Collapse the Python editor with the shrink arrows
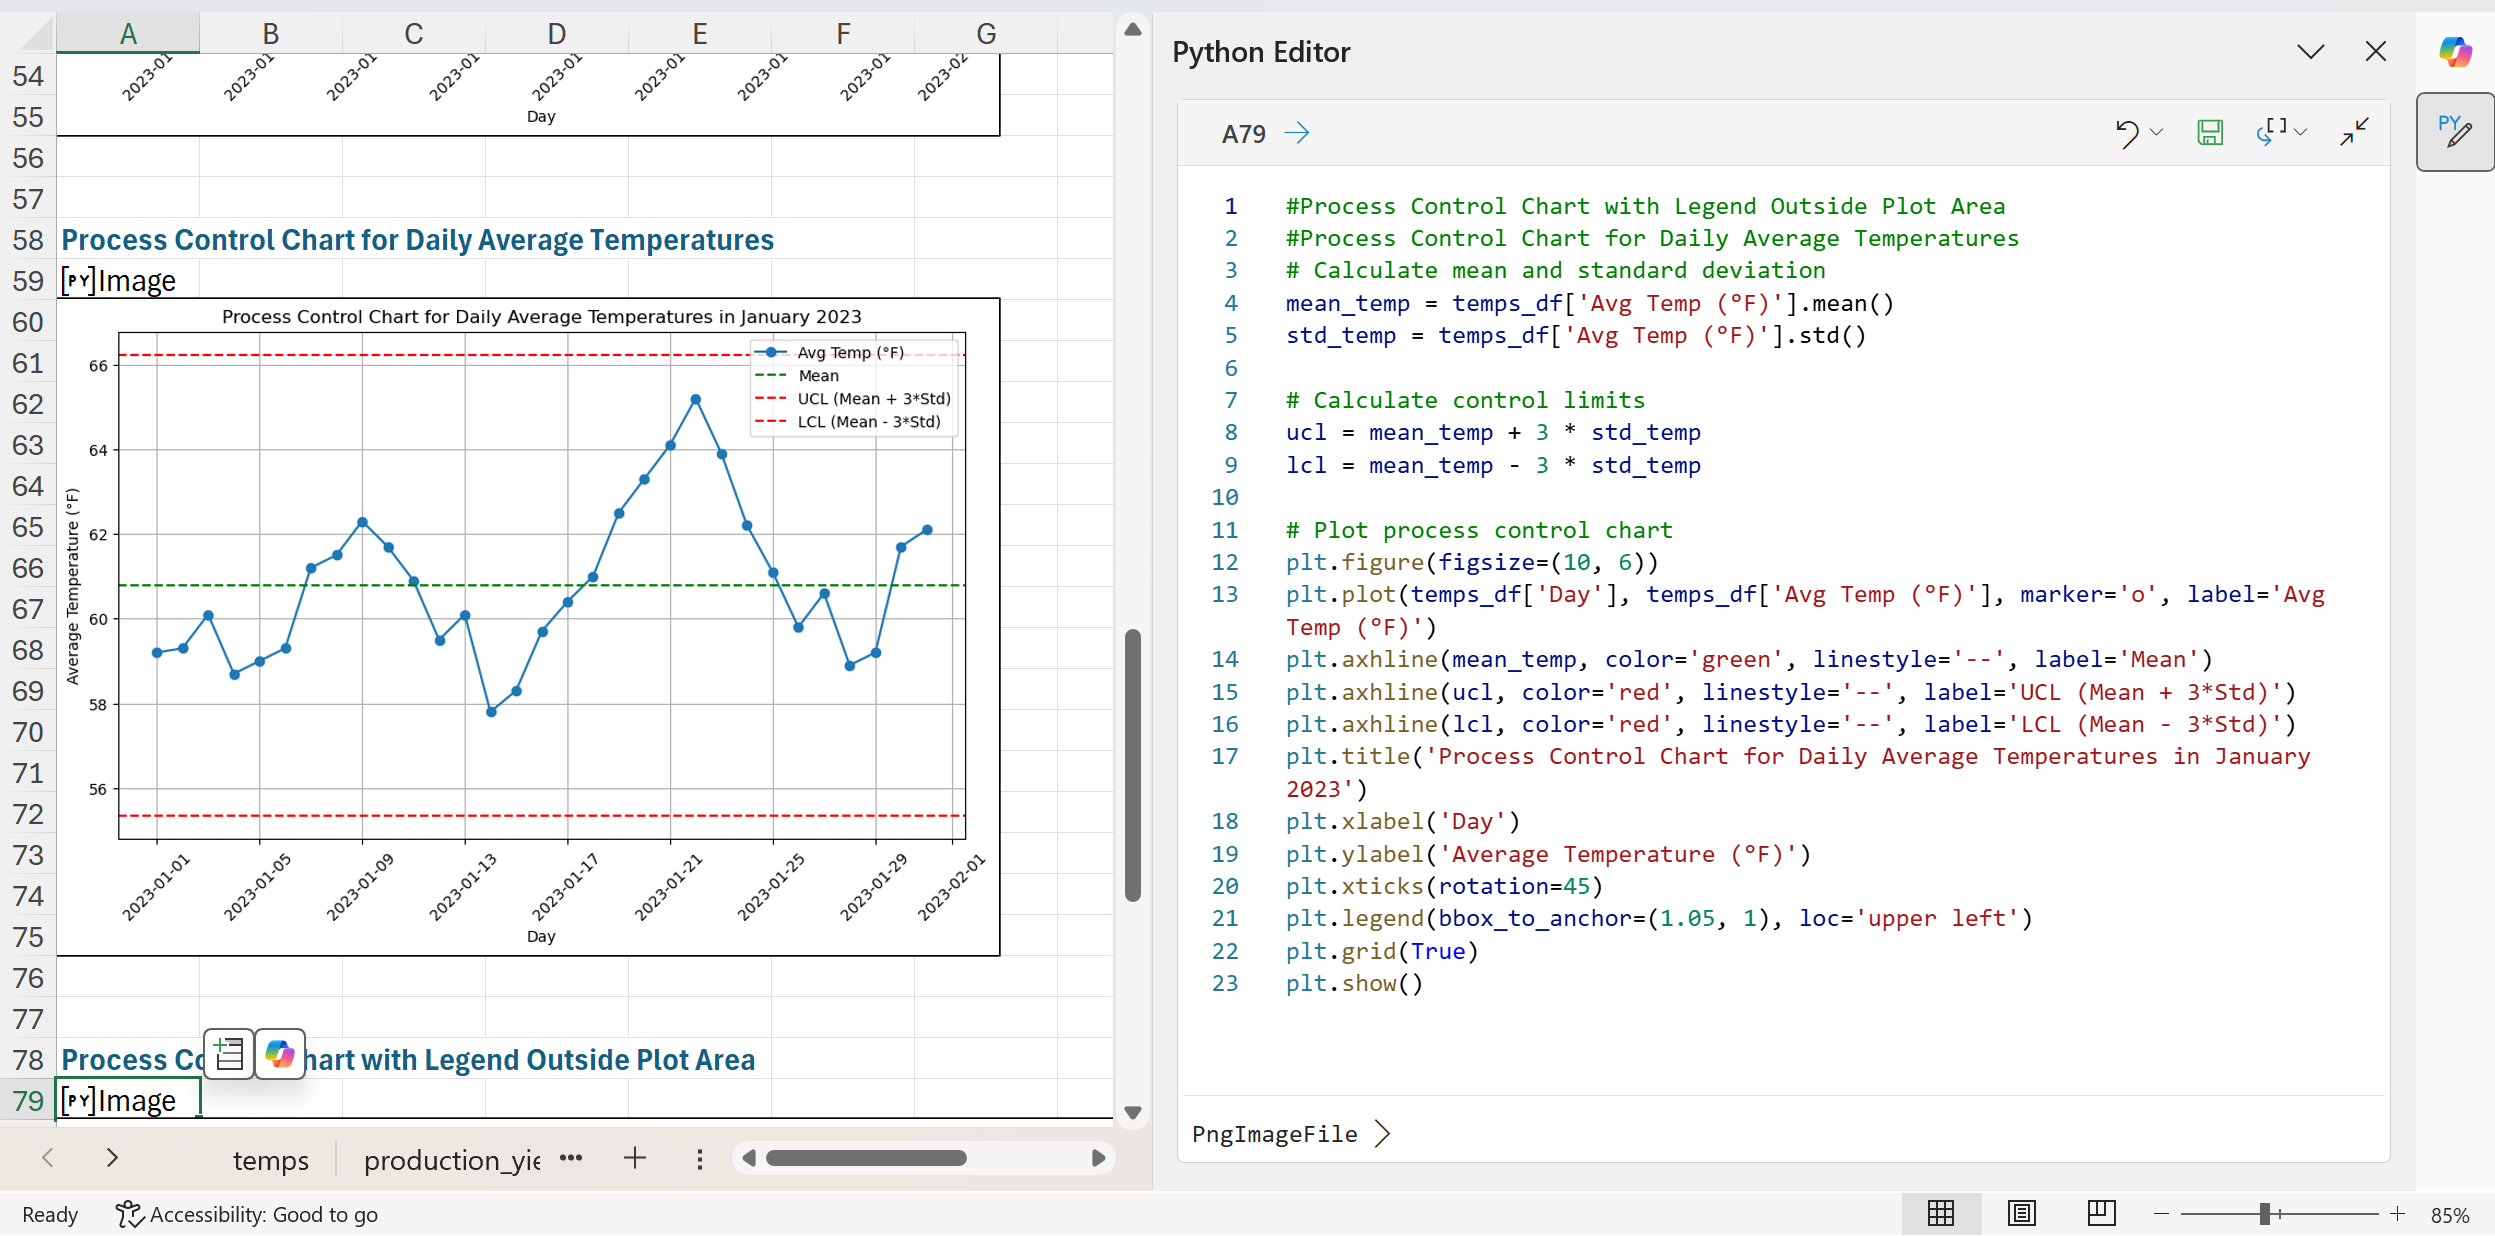Image resolution: width=2495 pixels, height=1236 pixels. [2354, 132]
